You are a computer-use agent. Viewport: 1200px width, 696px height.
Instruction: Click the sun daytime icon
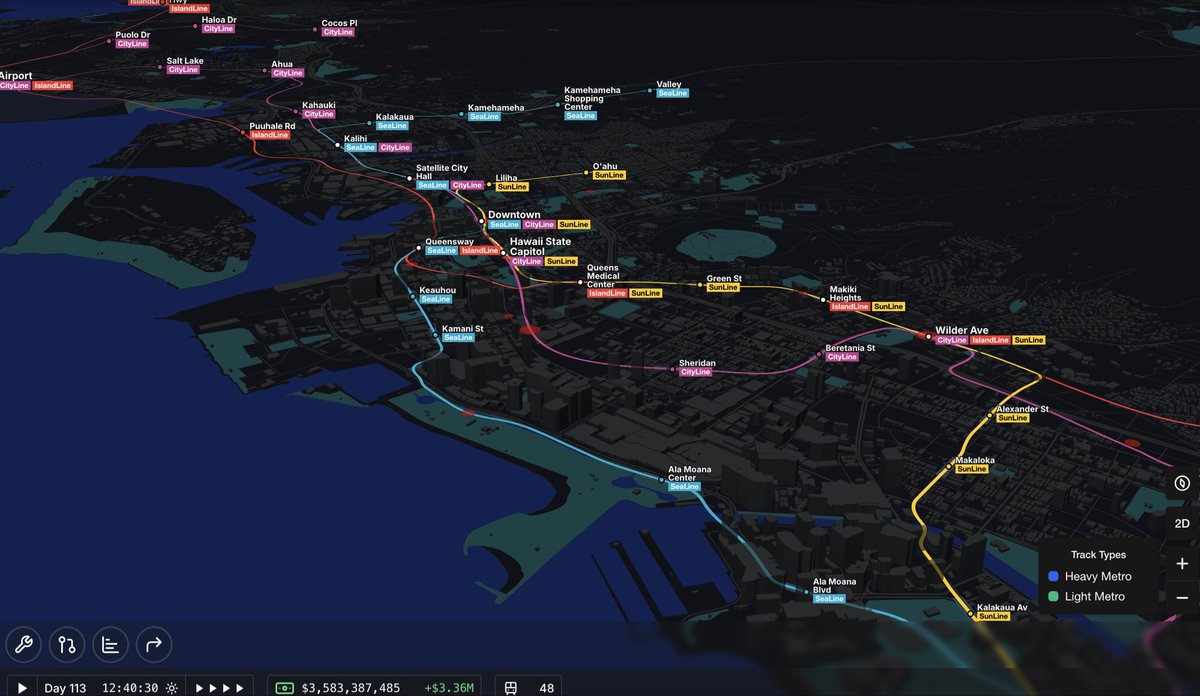click(171, 688)
